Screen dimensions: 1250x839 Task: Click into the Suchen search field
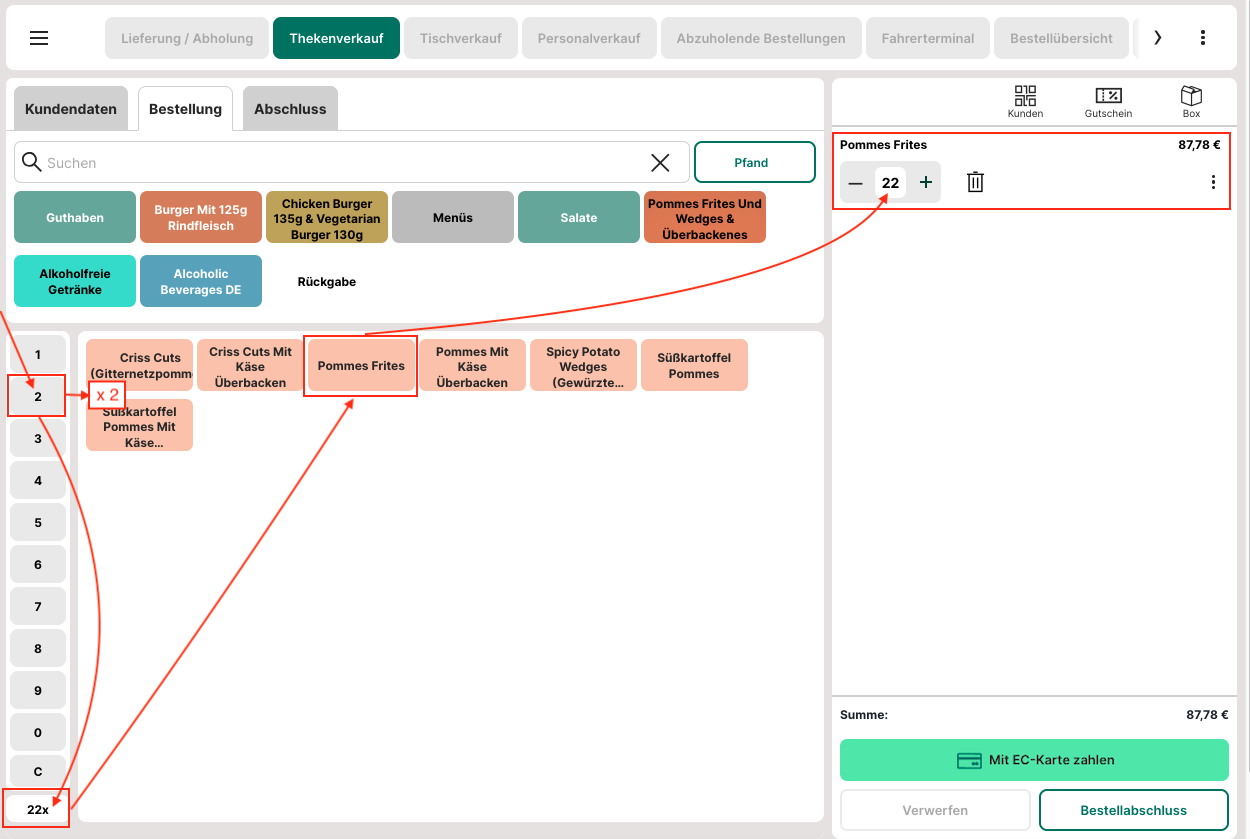[x=340, y=163]
